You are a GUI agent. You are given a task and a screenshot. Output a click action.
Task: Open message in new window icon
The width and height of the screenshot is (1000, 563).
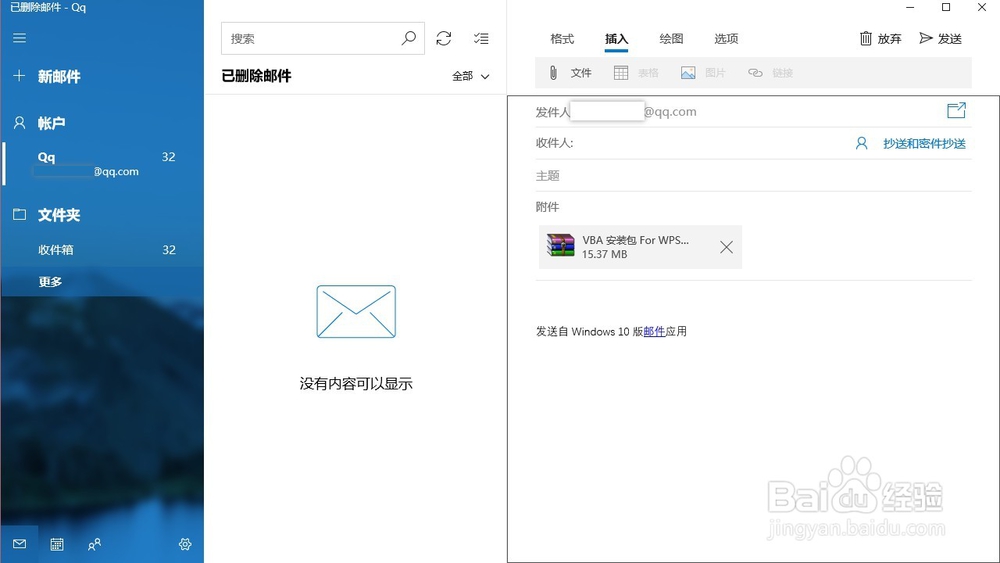coord(956,110)
